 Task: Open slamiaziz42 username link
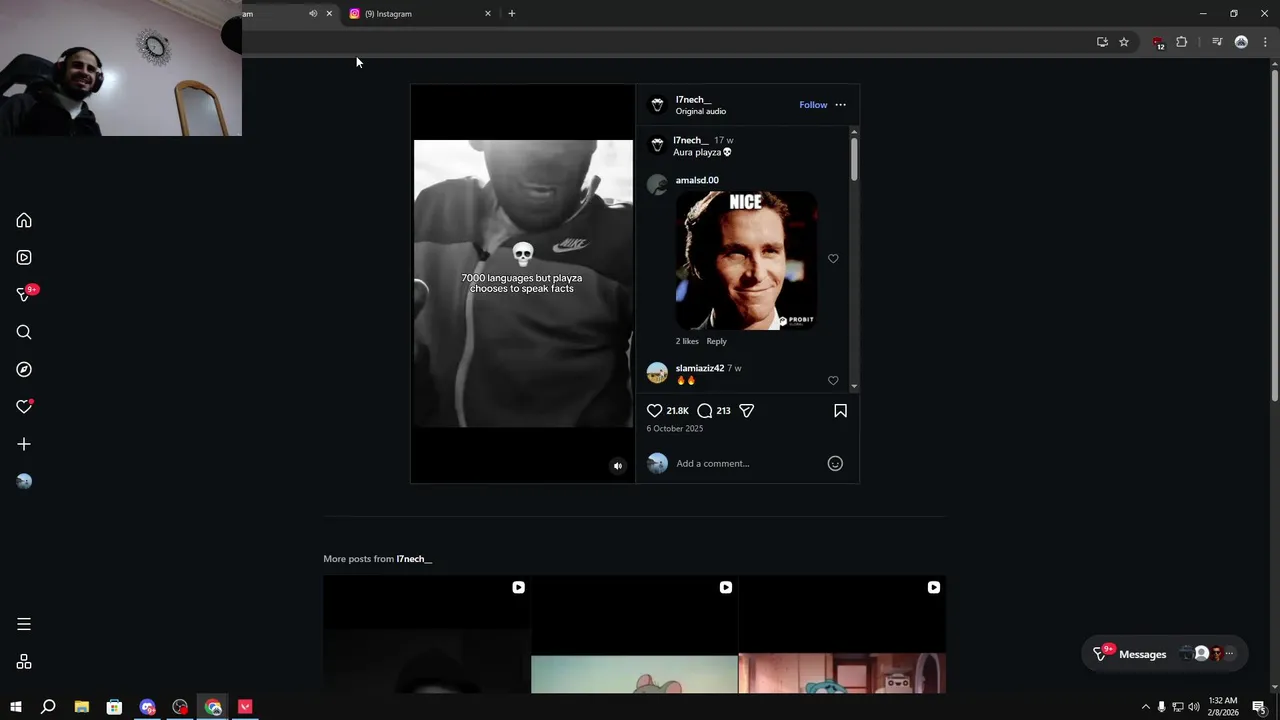tap(700, 369)
